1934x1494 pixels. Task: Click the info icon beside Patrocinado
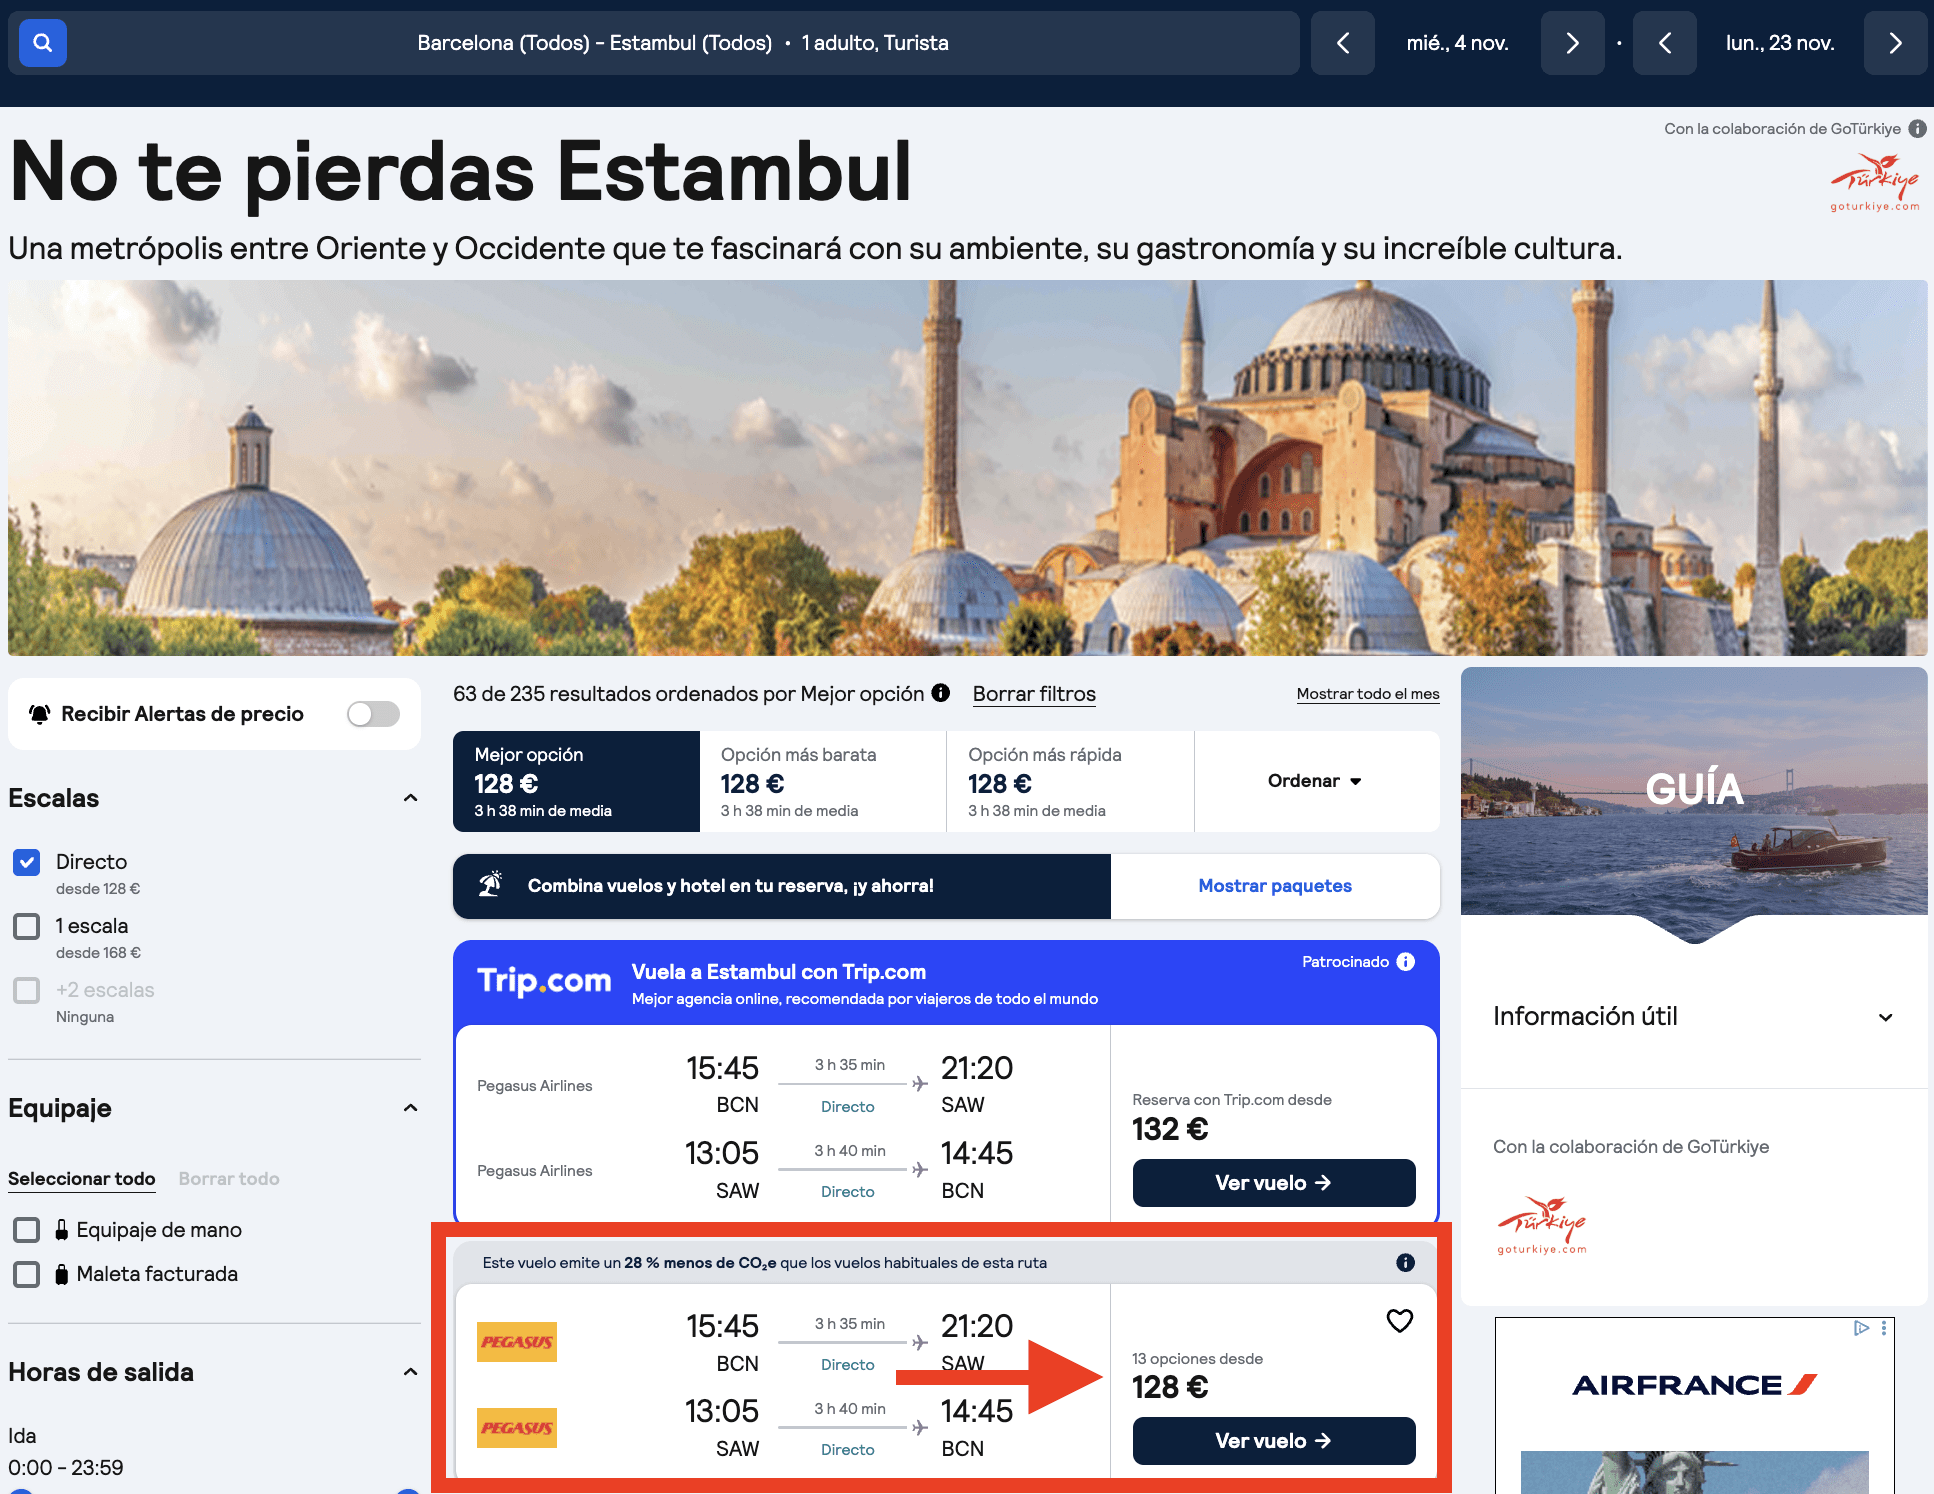(x=1406, y=961)
